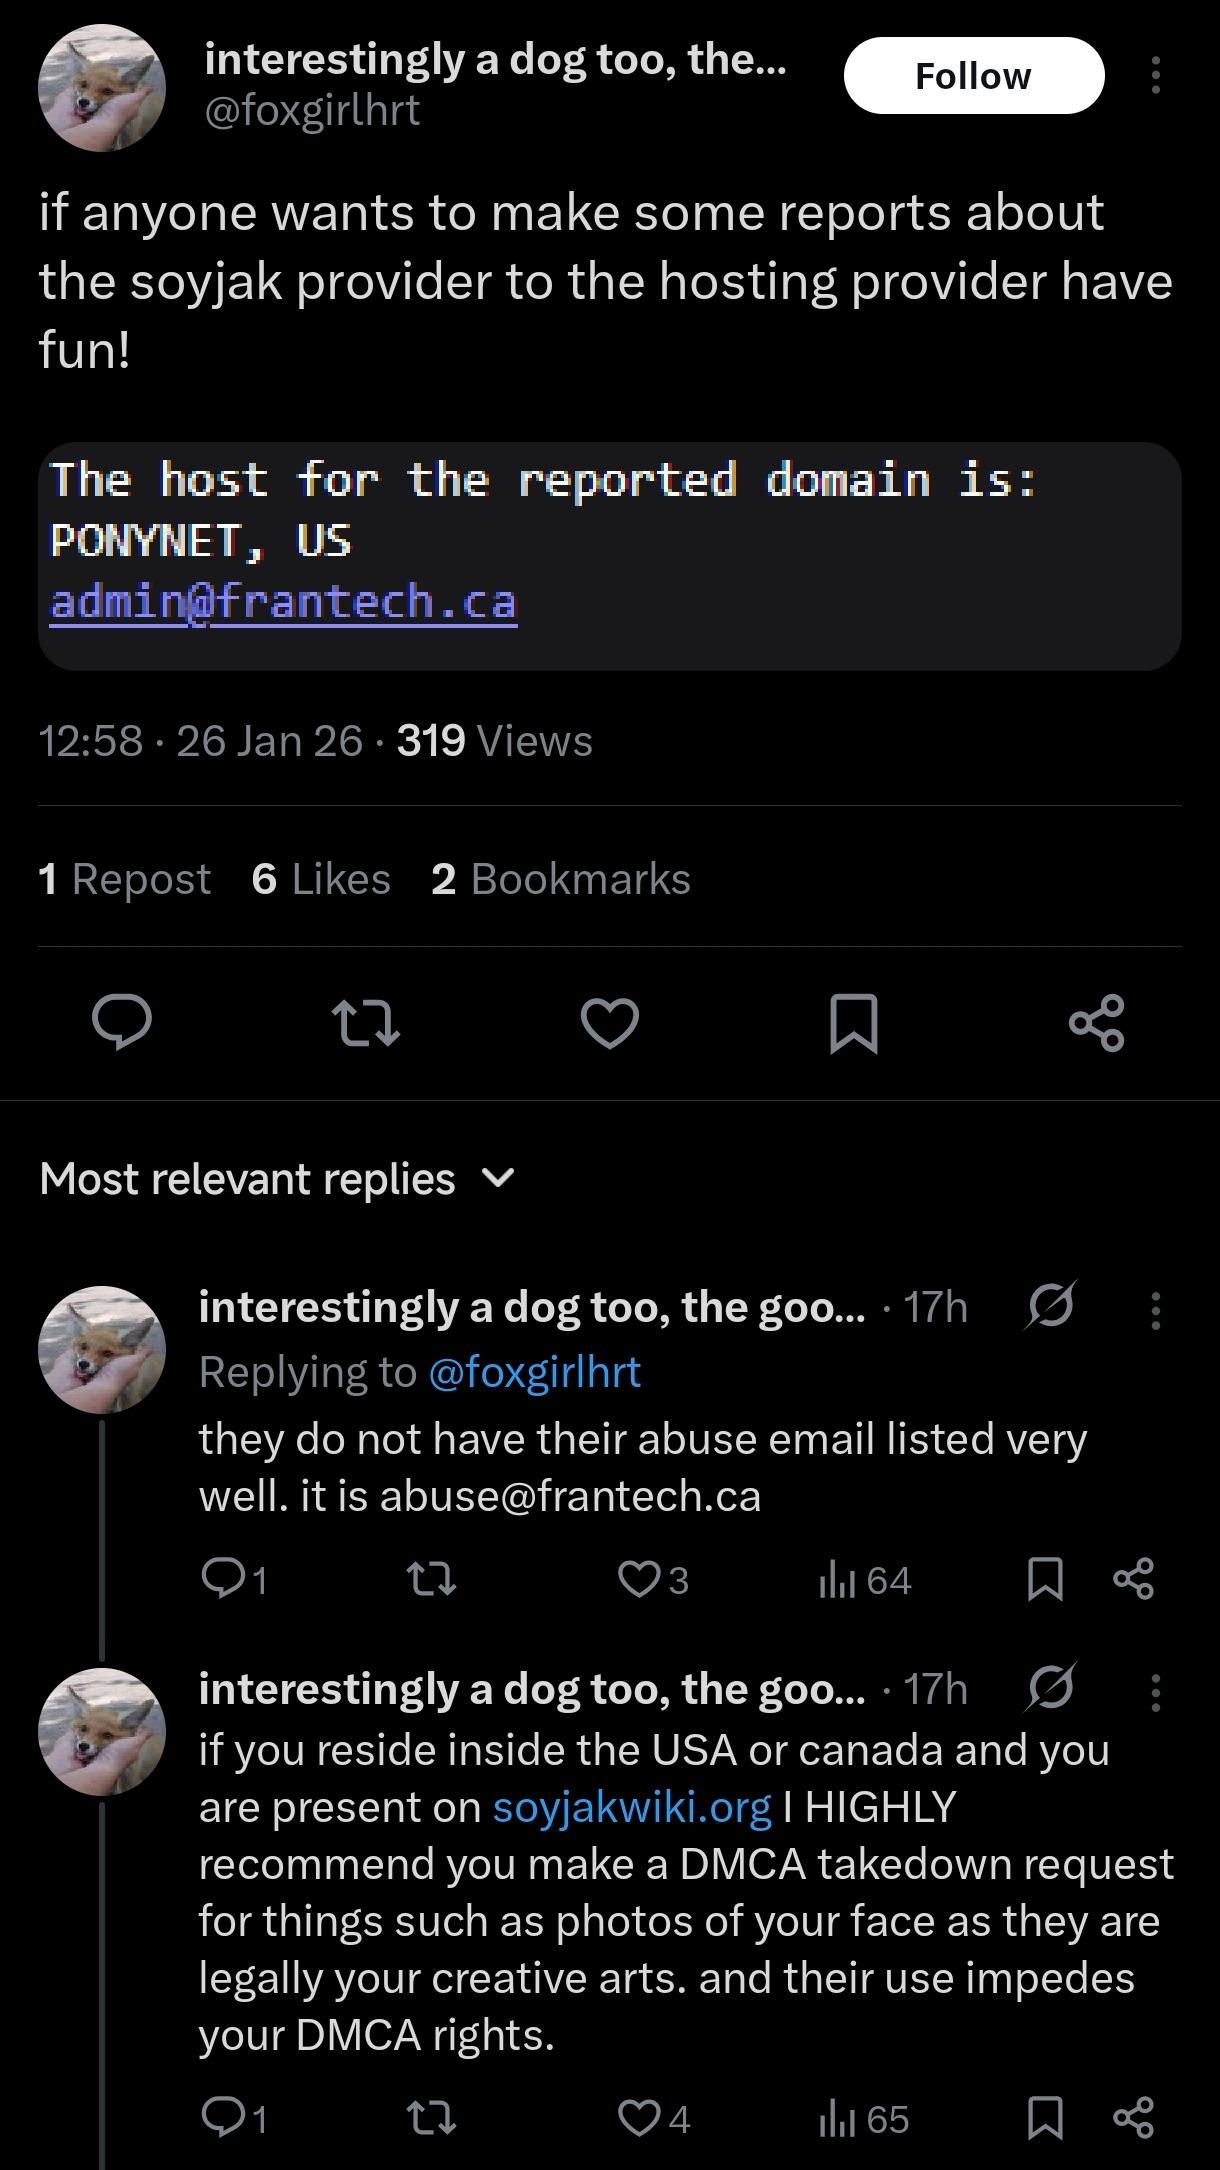Share the main post
This screenshot has width=1220, height=2170.
pos(1097,1023)
